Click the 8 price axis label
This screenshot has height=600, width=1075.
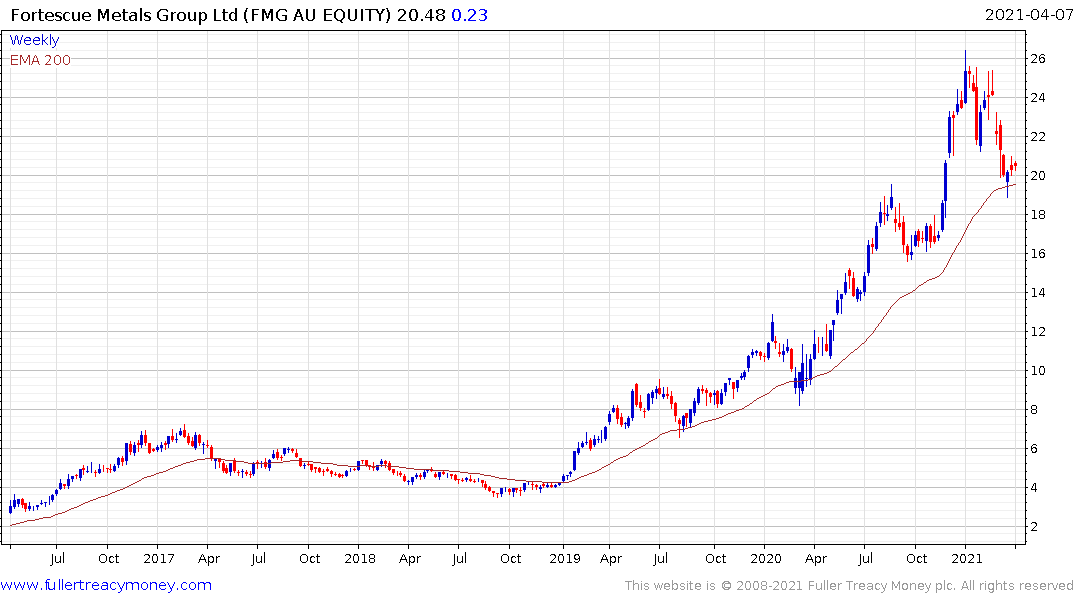1035,411
